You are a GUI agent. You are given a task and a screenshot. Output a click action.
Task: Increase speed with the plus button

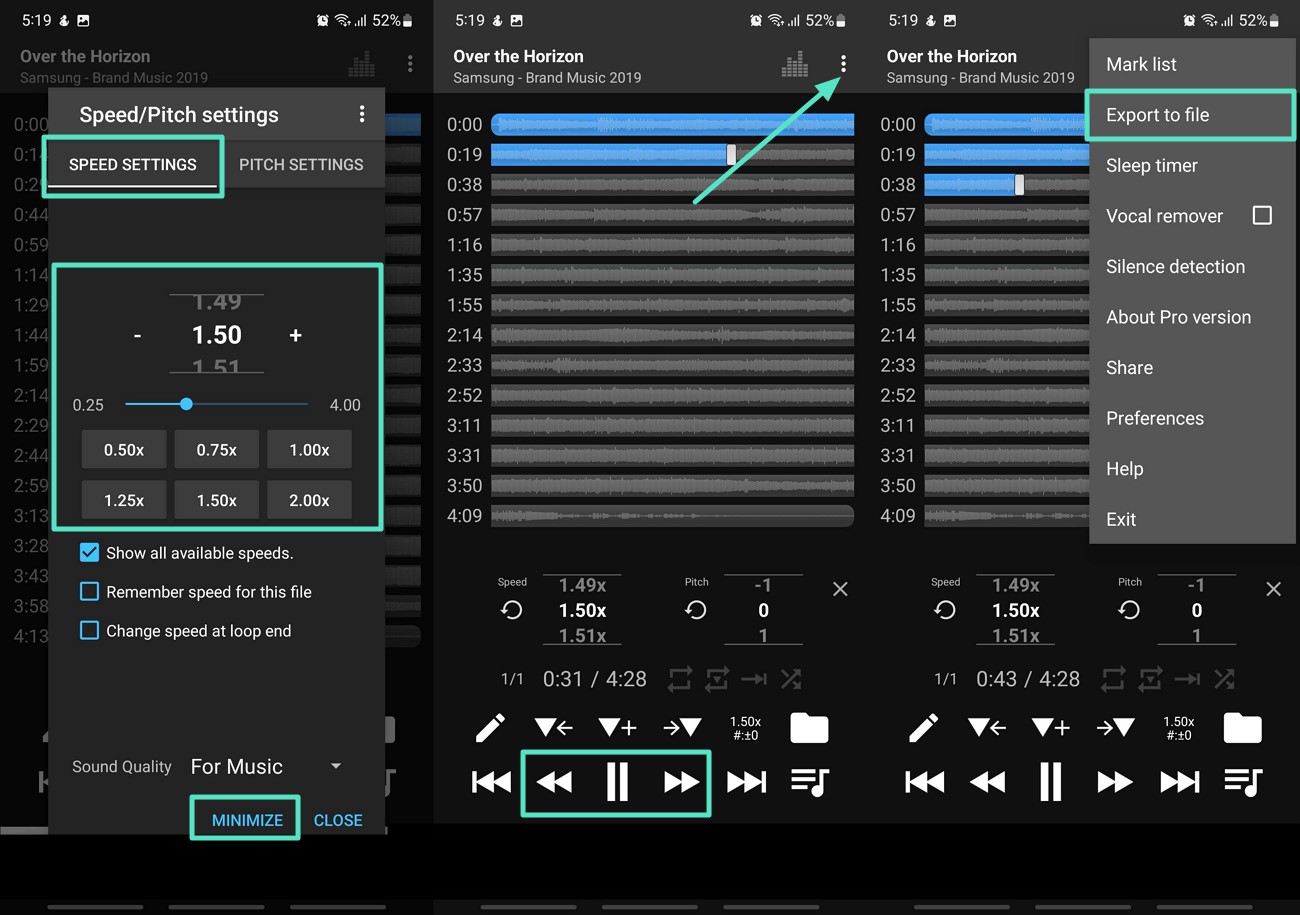coord(295,336)
